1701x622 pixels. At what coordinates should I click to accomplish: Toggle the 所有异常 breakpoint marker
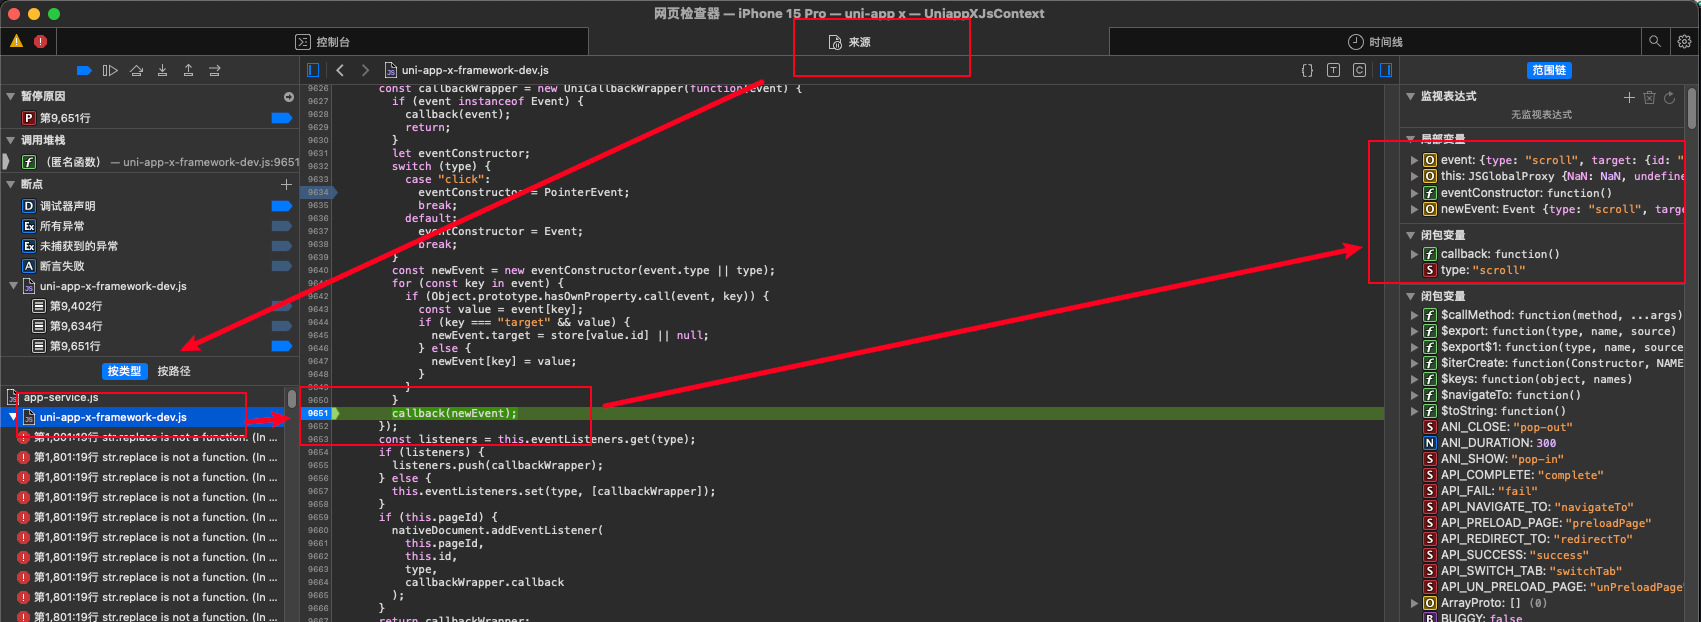point(281,226)
